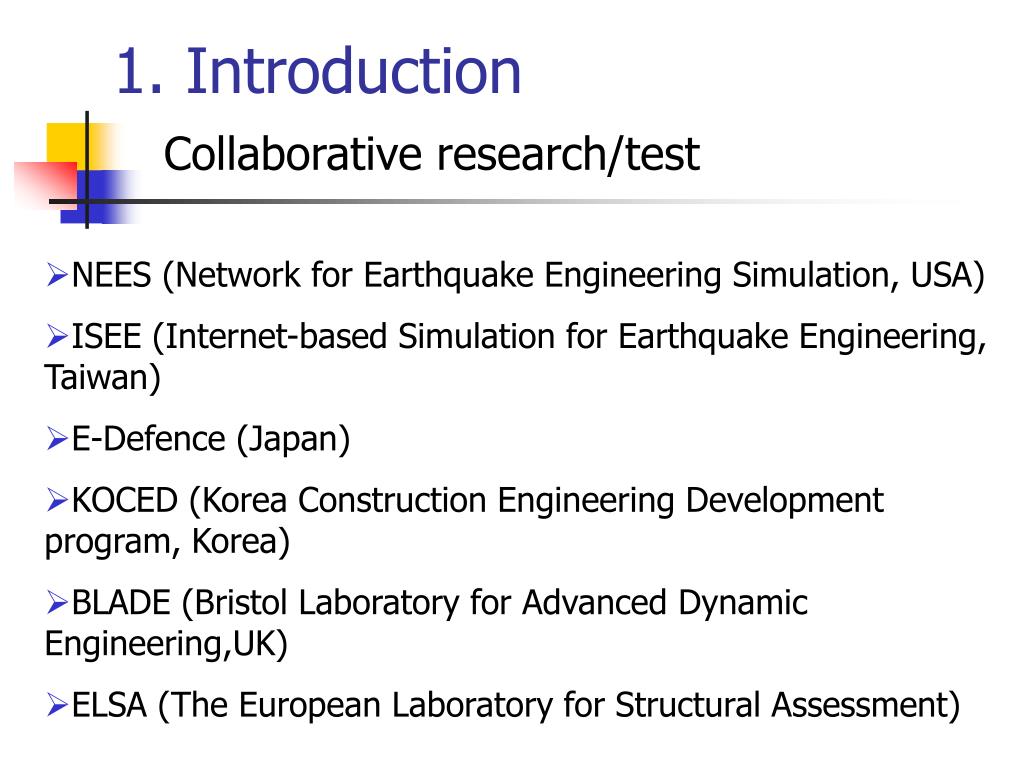The image size is (1024, 768).
Task: Click the BLADE Bristol Laboratory text
Action: [x=440, y=603]
